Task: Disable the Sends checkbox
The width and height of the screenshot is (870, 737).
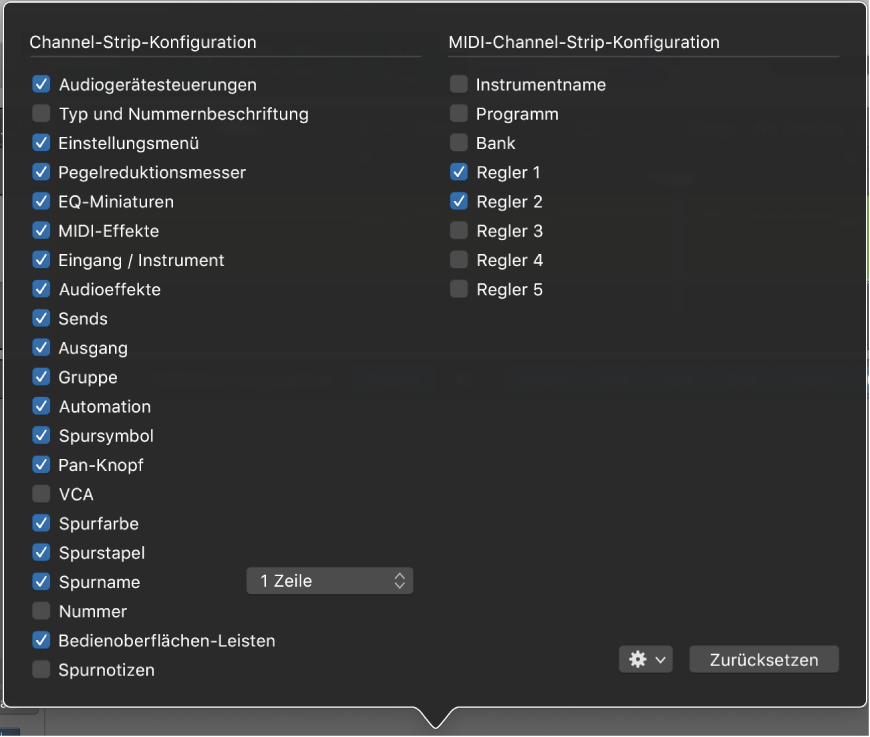Action: 41,319
